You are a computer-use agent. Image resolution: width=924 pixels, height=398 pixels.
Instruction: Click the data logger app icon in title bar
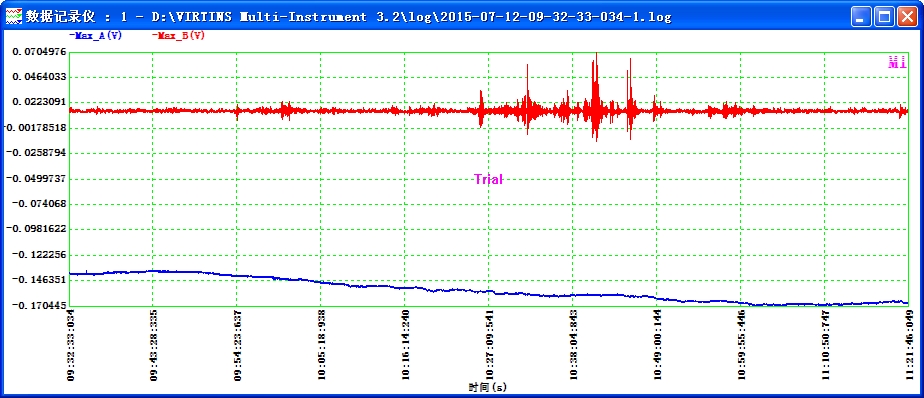point(13,17)
